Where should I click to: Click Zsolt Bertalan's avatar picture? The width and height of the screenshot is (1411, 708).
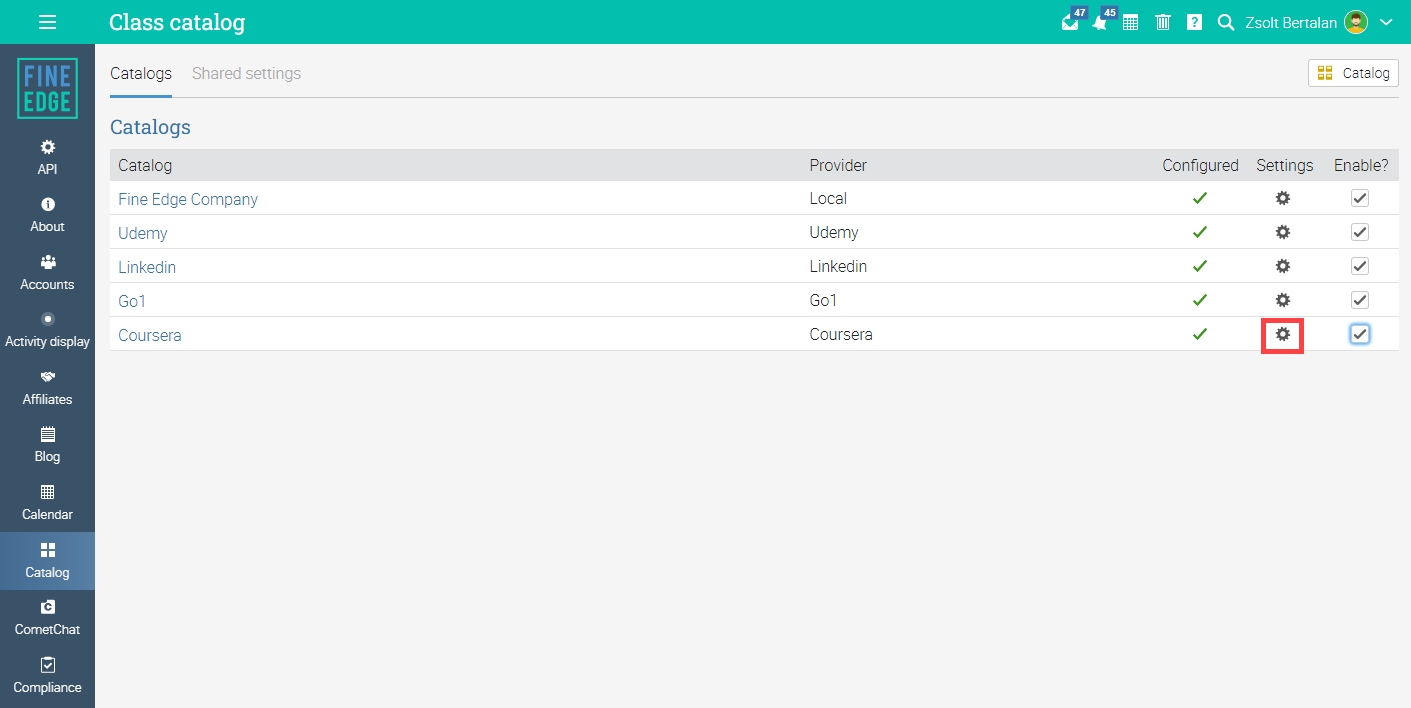(x=1356, y=22)
